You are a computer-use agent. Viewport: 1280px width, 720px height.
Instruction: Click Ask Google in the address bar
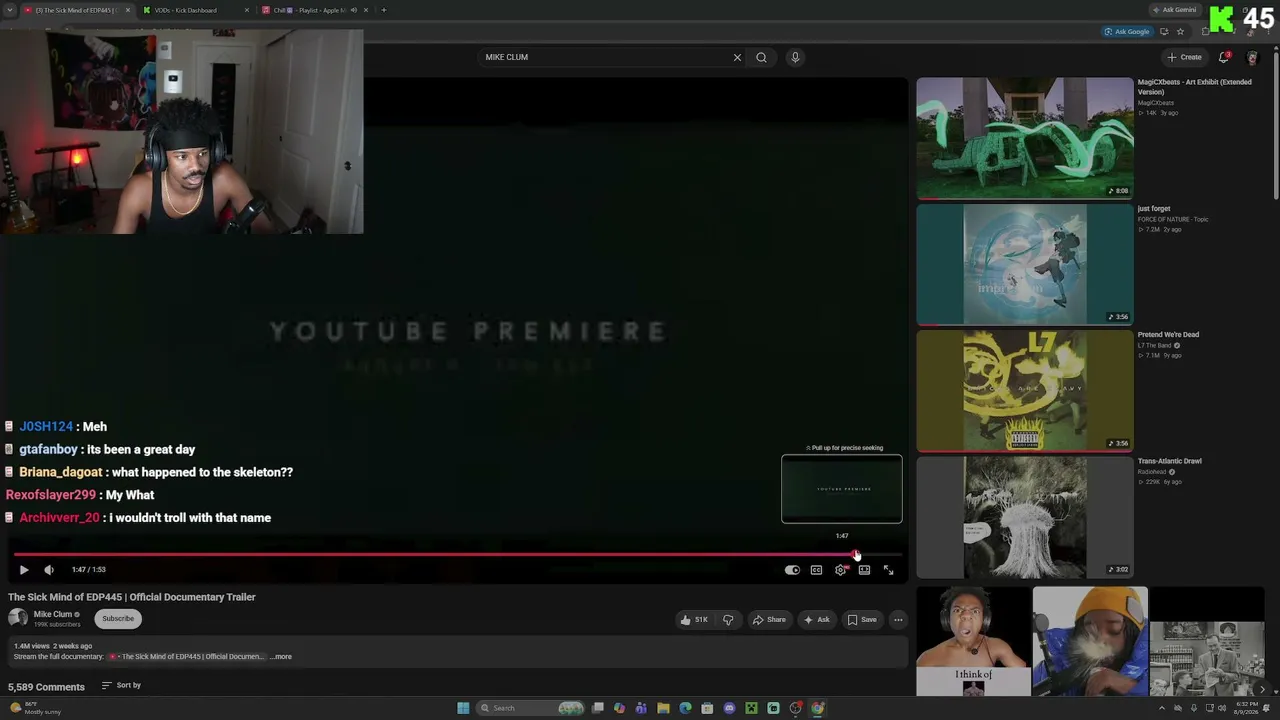tap(1127, 32)
